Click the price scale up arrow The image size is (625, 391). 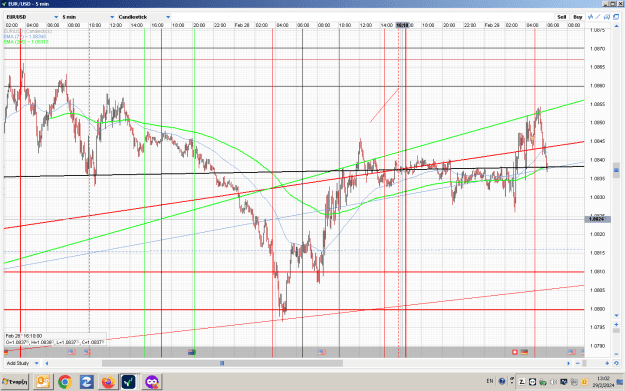pos(616,26)
